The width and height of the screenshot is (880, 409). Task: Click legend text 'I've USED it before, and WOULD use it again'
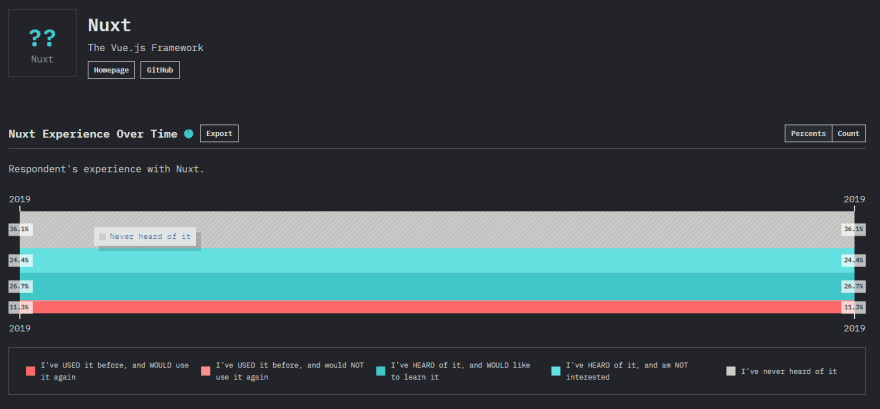click(114, 371)
